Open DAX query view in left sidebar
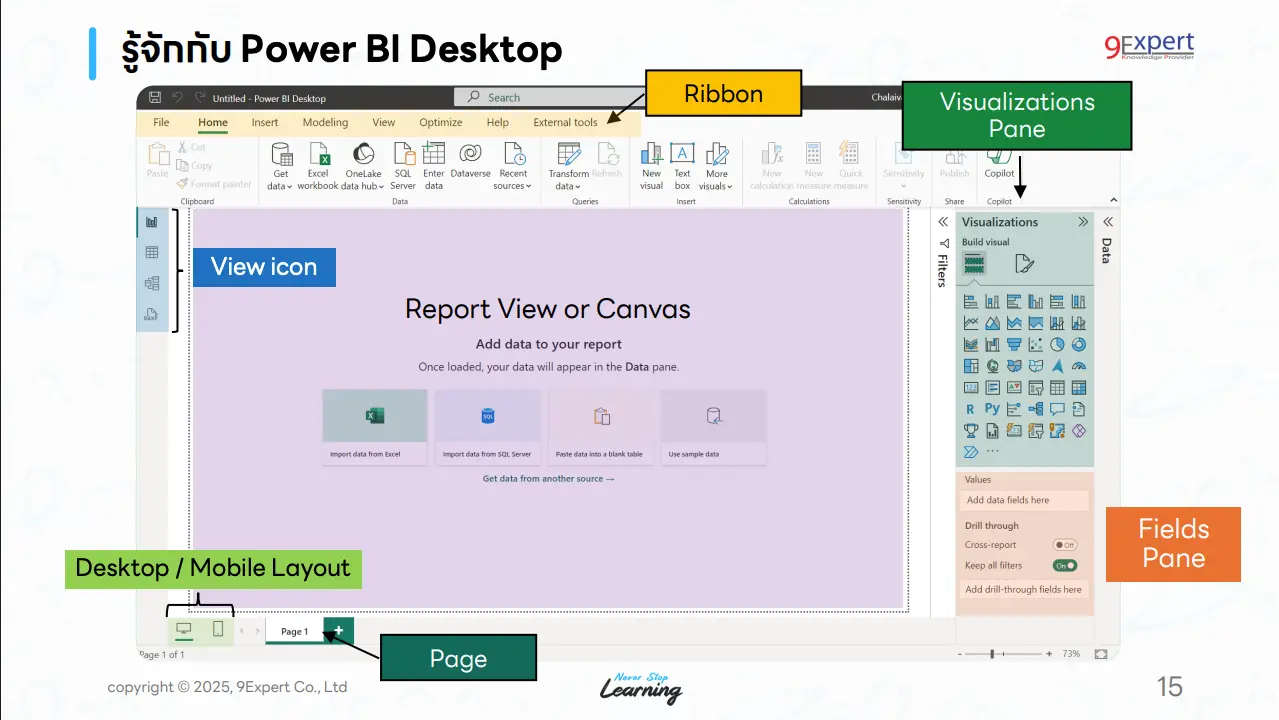1279x720 pixels. [x=152, y=315]
